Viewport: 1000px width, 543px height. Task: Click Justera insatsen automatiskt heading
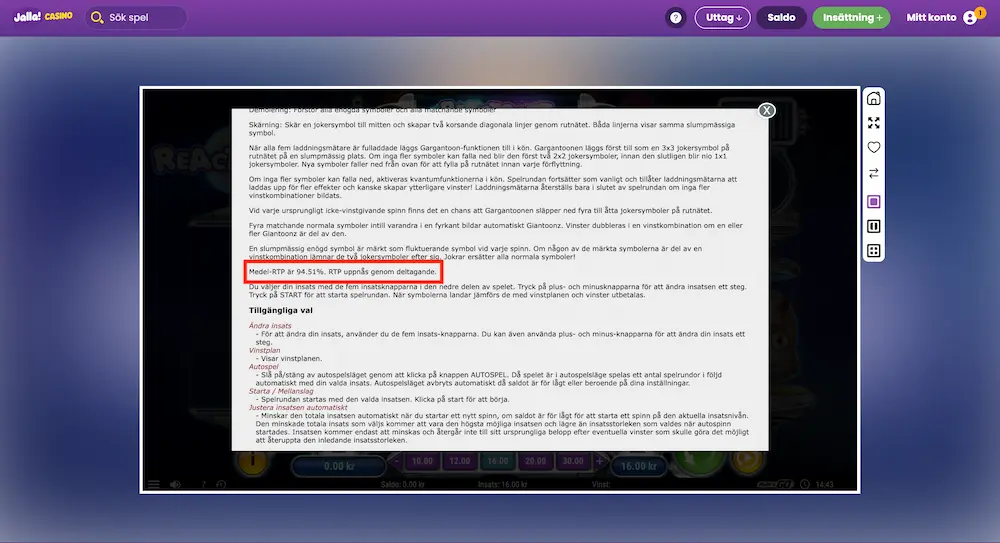[x=298, y=407]
